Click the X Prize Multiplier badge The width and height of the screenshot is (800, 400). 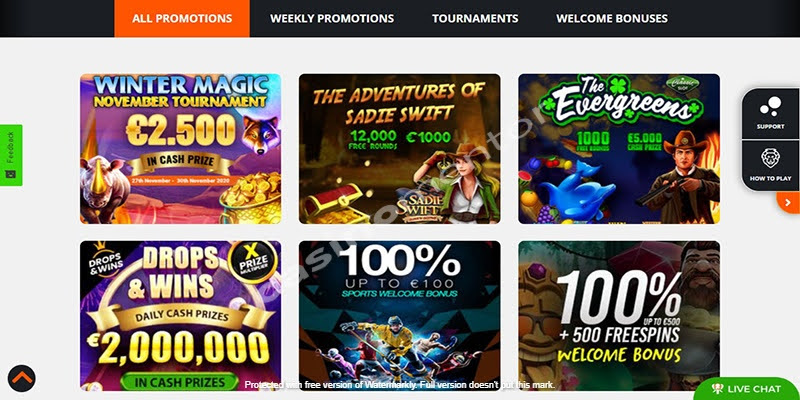(x=252, y=262)
